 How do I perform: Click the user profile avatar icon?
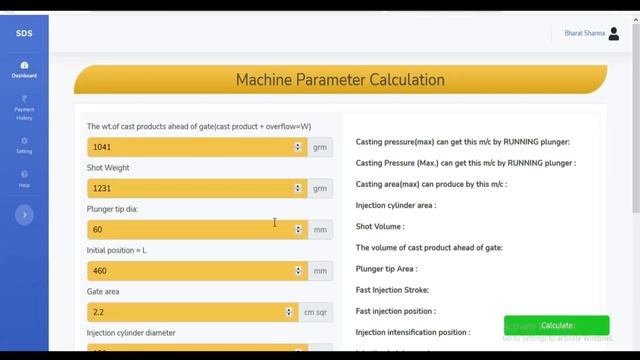click(613, 33)
